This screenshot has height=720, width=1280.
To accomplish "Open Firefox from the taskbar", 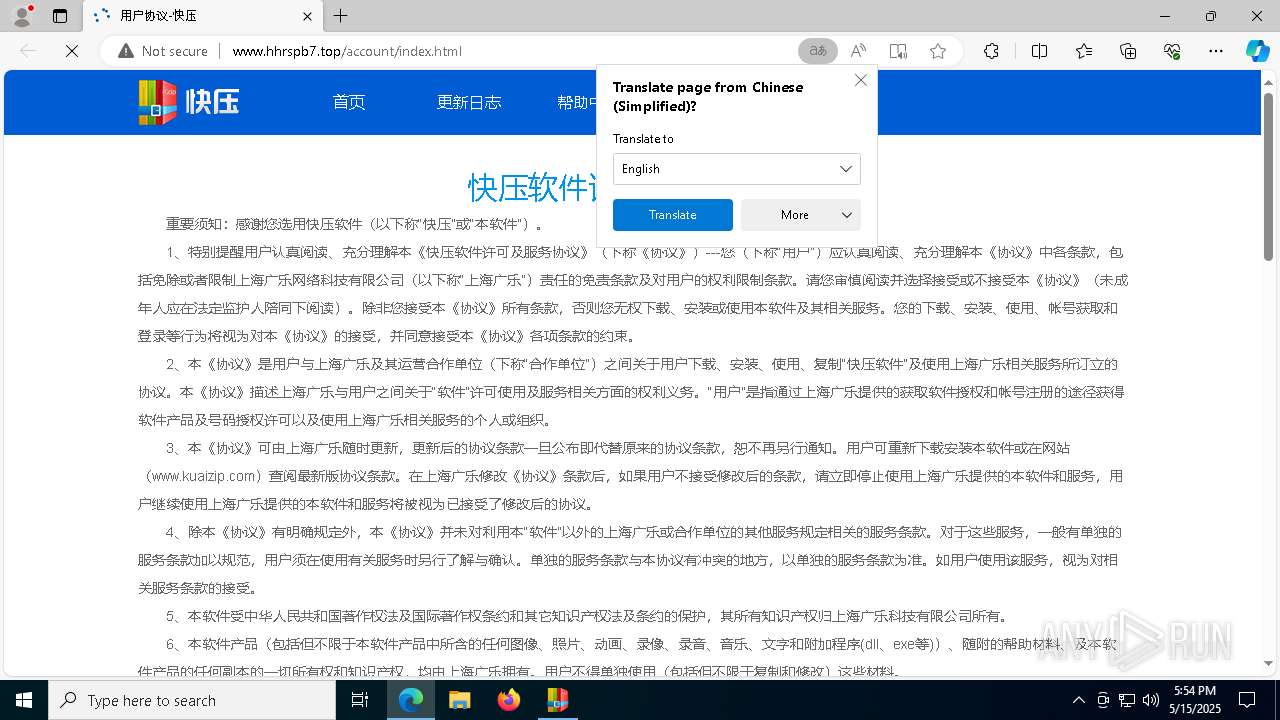I will (509, 700).
